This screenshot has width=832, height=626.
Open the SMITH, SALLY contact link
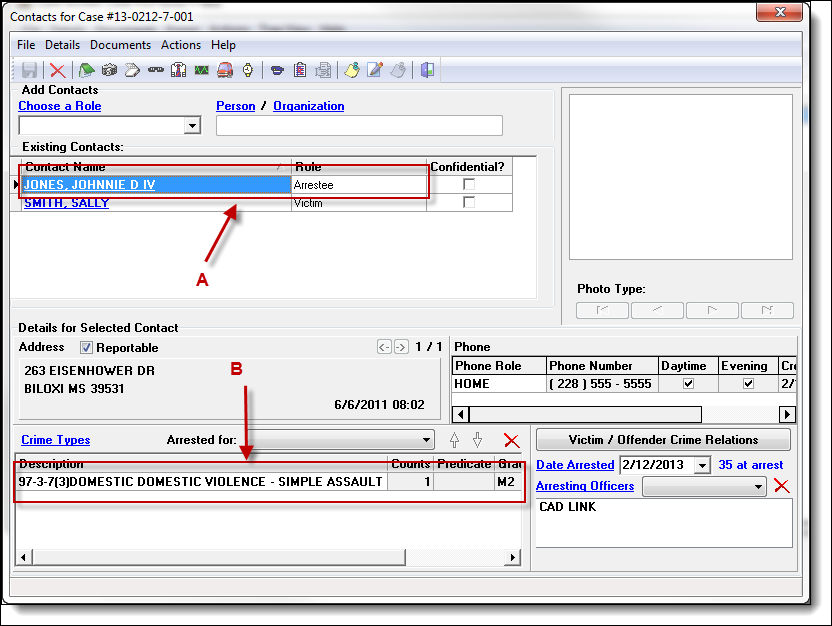click(x=66, y=203)
